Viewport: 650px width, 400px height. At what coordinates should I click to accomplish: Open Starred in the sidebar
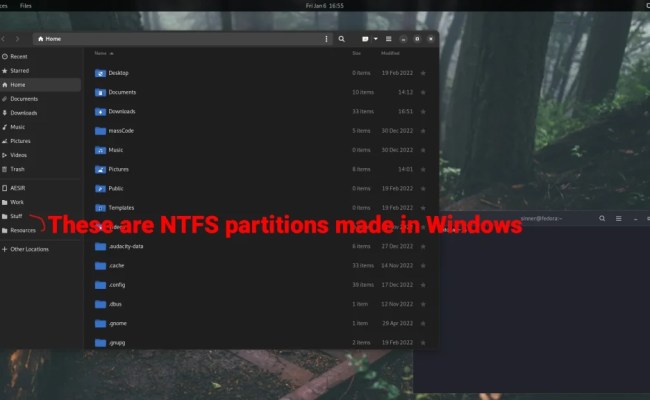[x=40, y=70]
